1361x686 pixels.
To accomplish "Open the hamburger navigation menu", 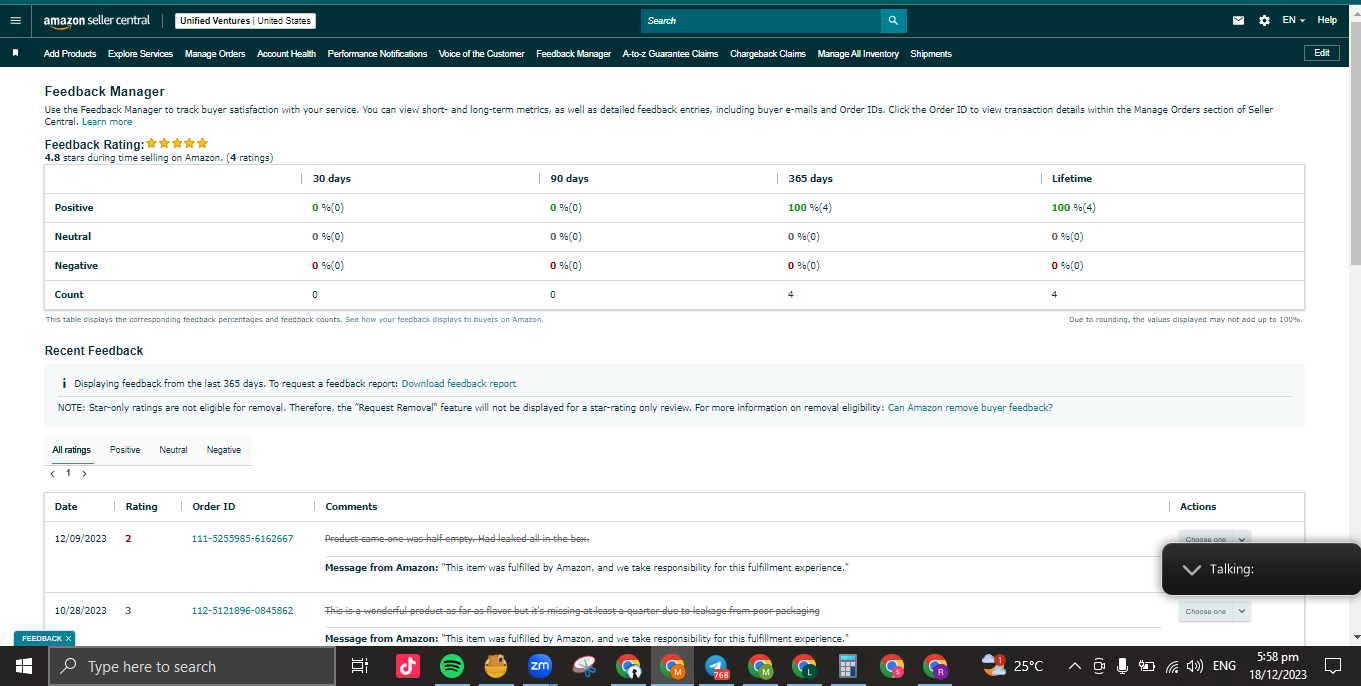I will 15,20.
